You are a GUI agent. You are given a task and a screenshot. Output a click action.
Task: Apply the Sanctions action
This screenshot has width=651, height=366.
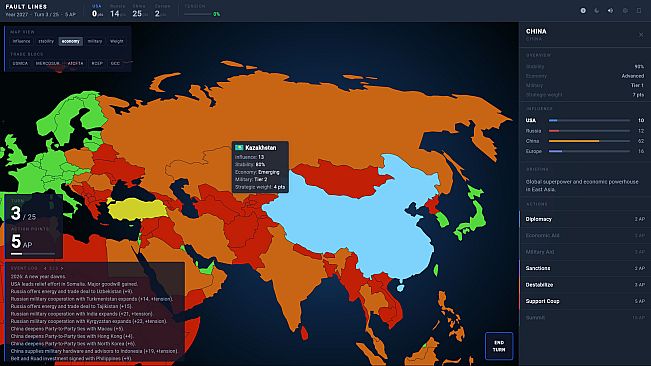[x=585, y=268]
